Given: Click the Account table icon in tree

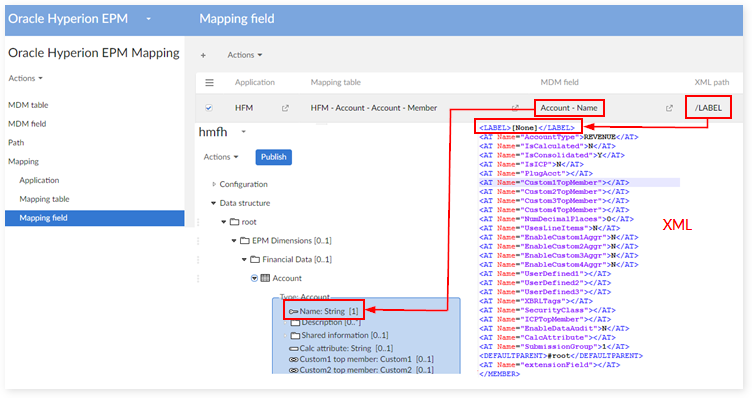Looking at the screenshot, I should (265, 278).
